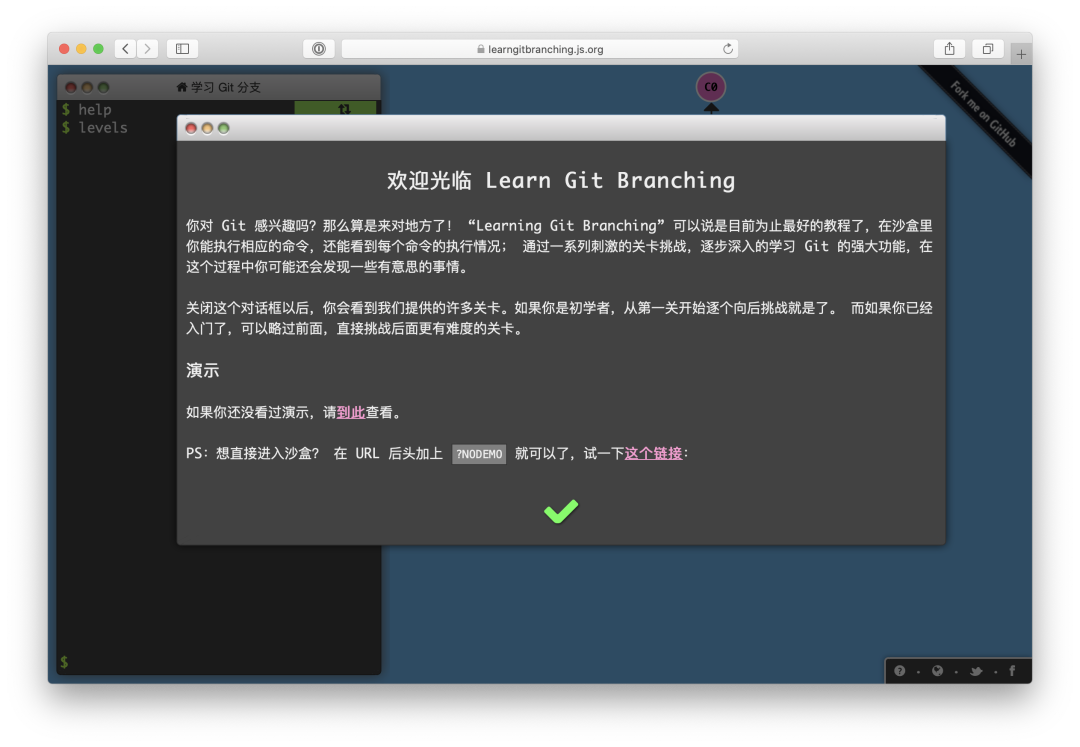
Task: Open the Fork me on GitHub ribbon
Action: pos(984,114)
